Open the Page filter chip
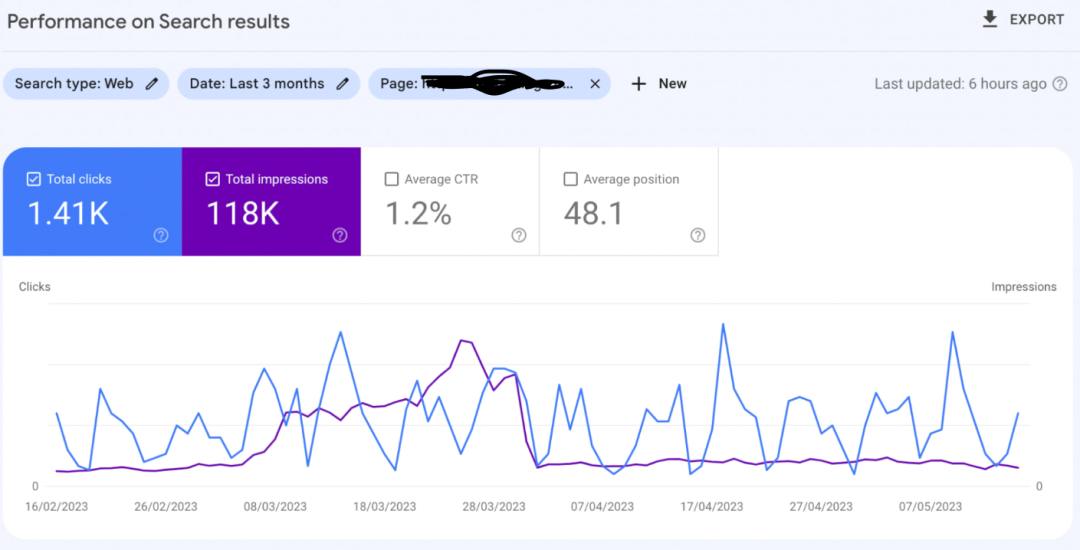The width and height of the screenshot is (1080, 550). tap(489, 84)
